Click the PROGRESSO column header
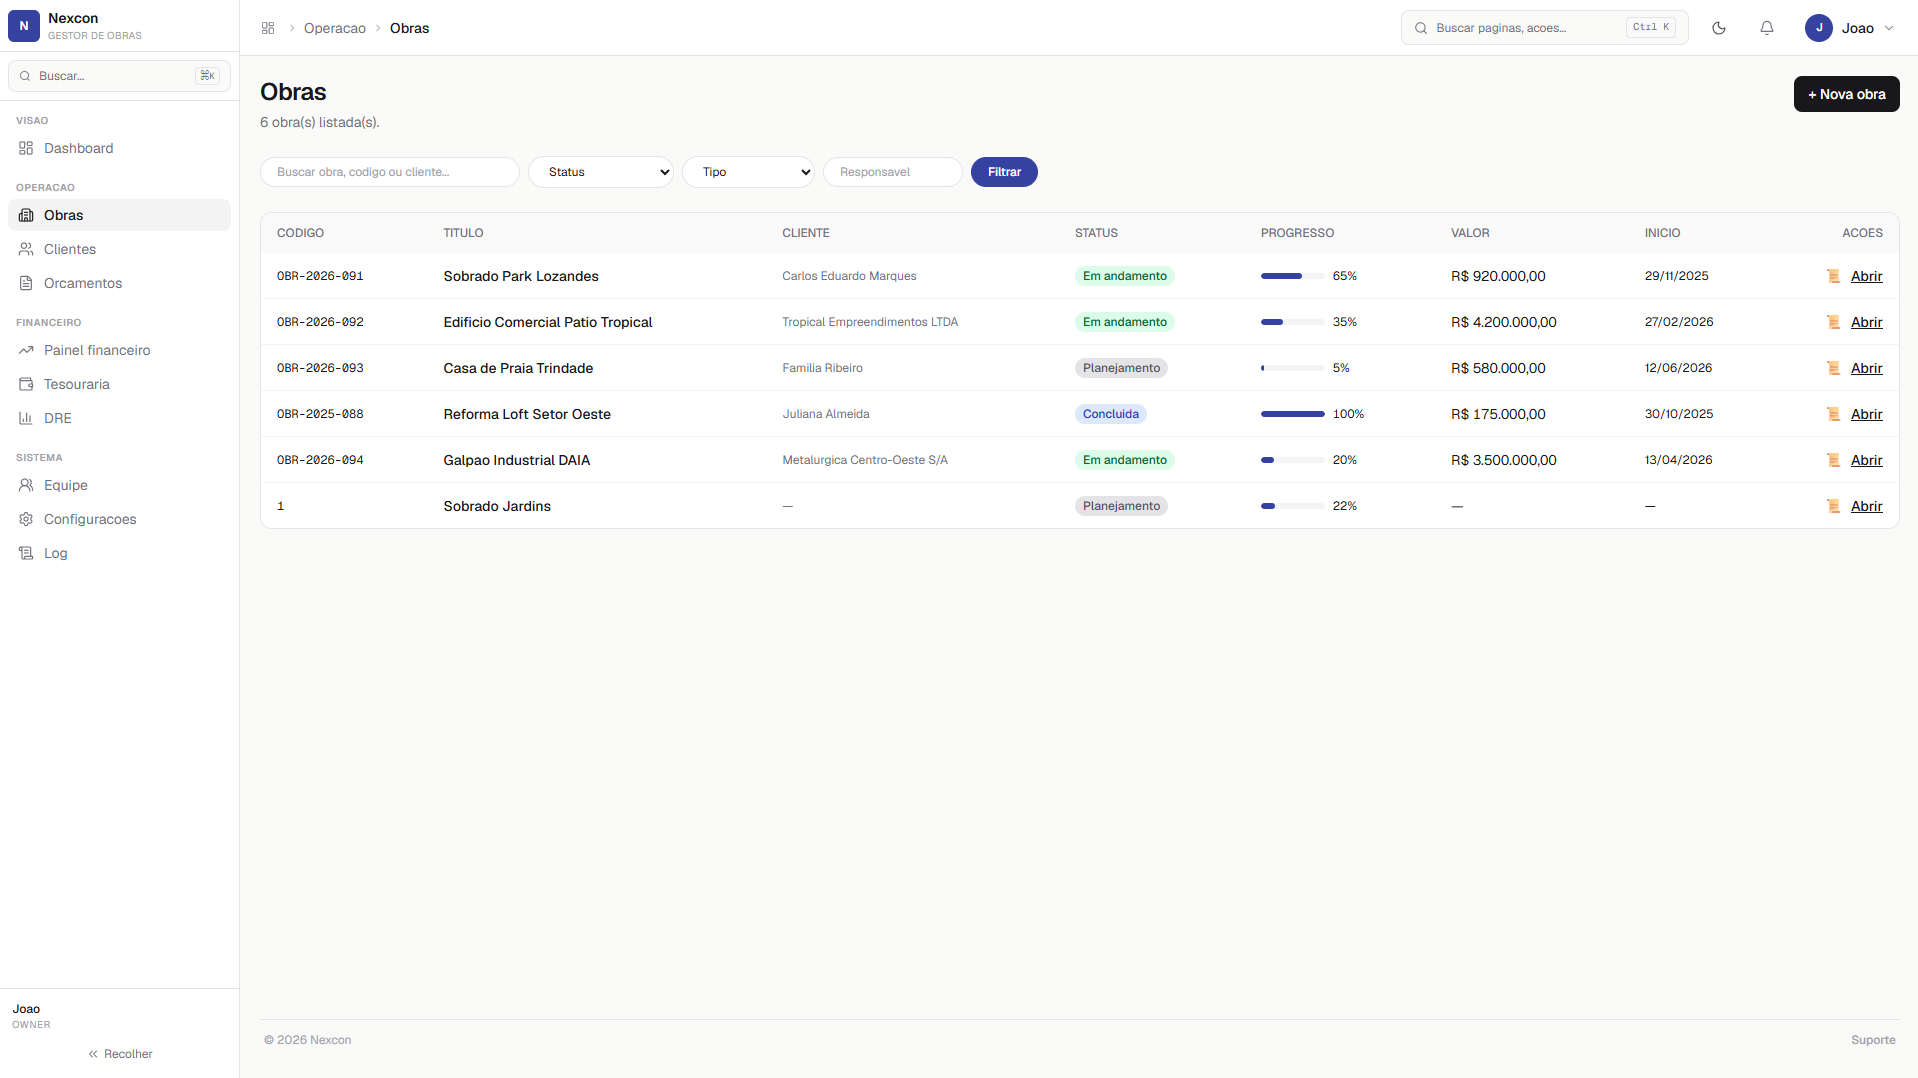This screenshot has width=1918, height=1078. click(x=1297, y=233)
